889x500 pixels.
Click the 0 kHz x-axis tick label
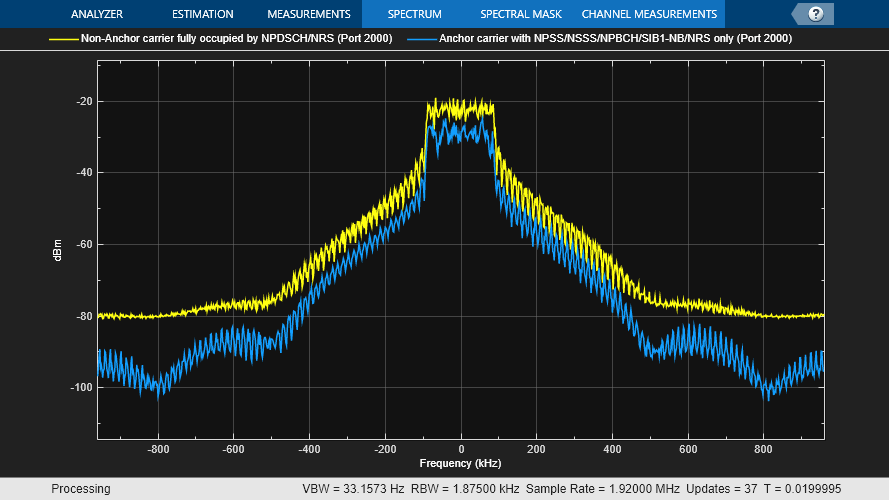(x=460, y=449)
